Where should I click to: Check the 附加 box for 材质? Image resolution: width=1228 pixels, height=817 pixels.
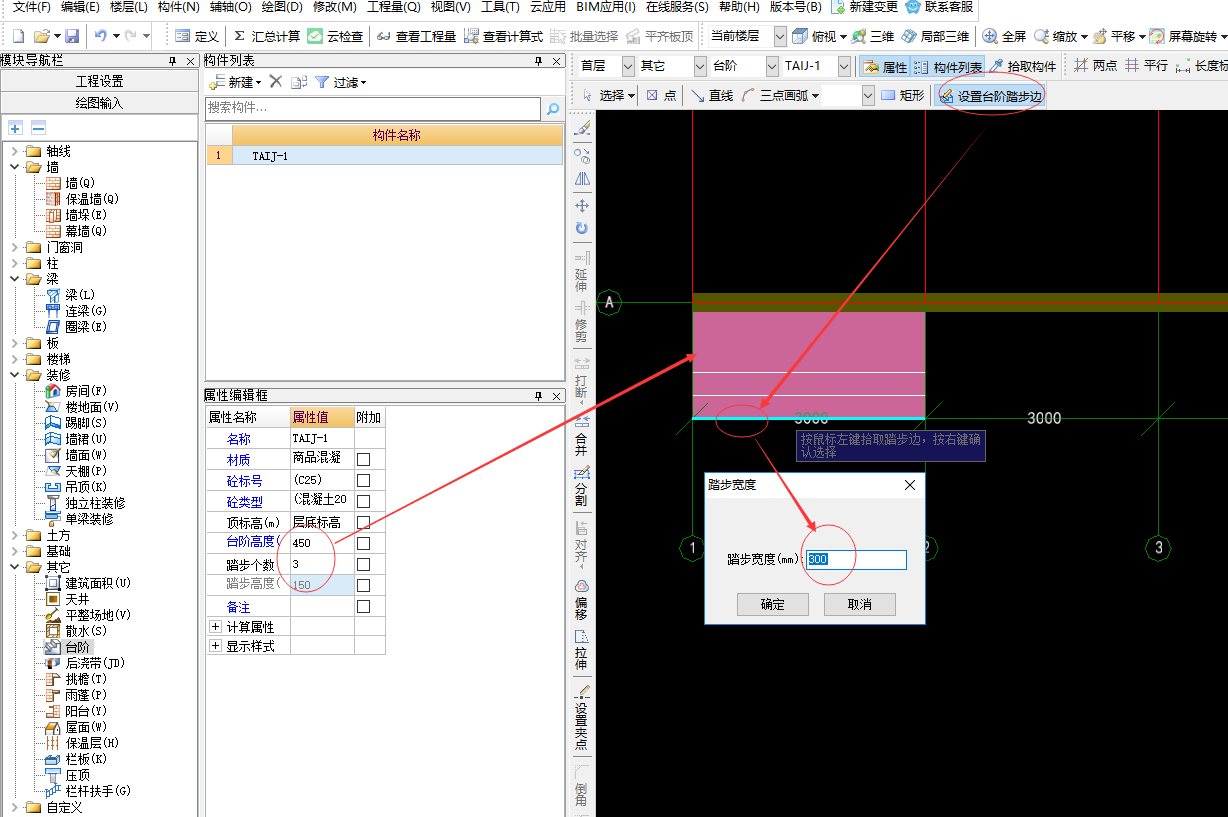(364, 459)
